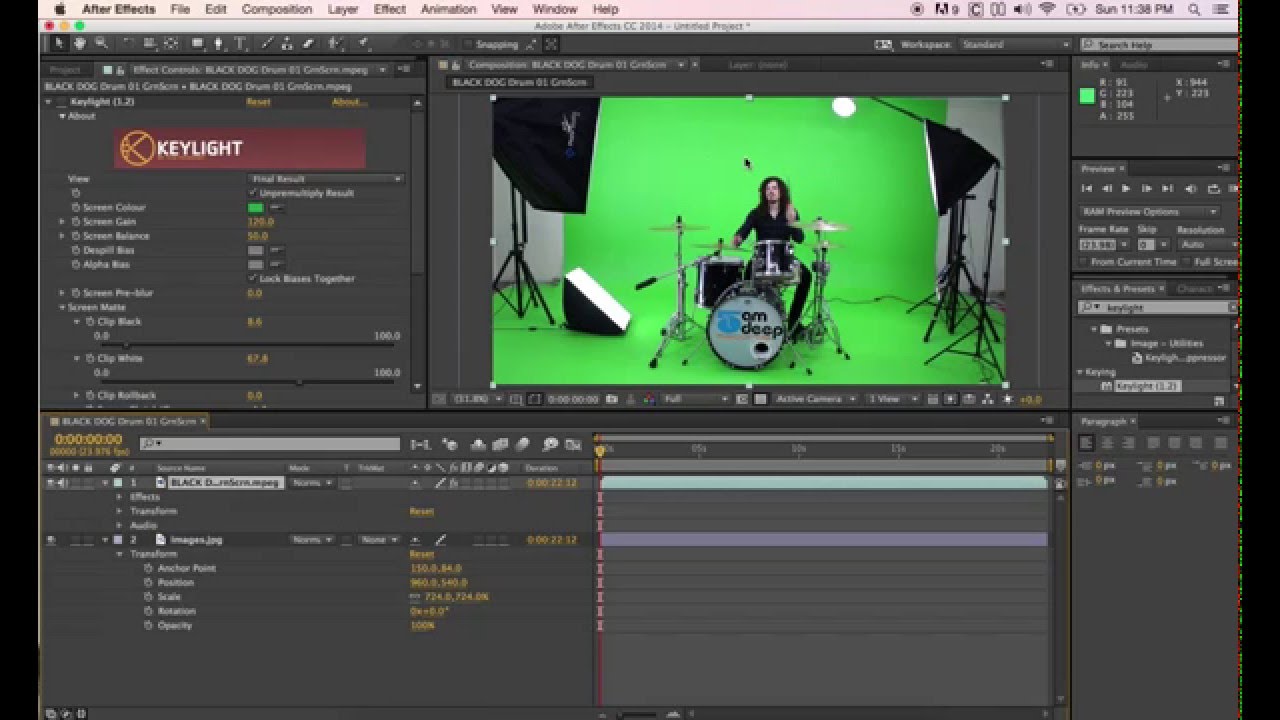Toggle Scale constrain proportions link
This screenshot has width=1280, height=720.
415,597
